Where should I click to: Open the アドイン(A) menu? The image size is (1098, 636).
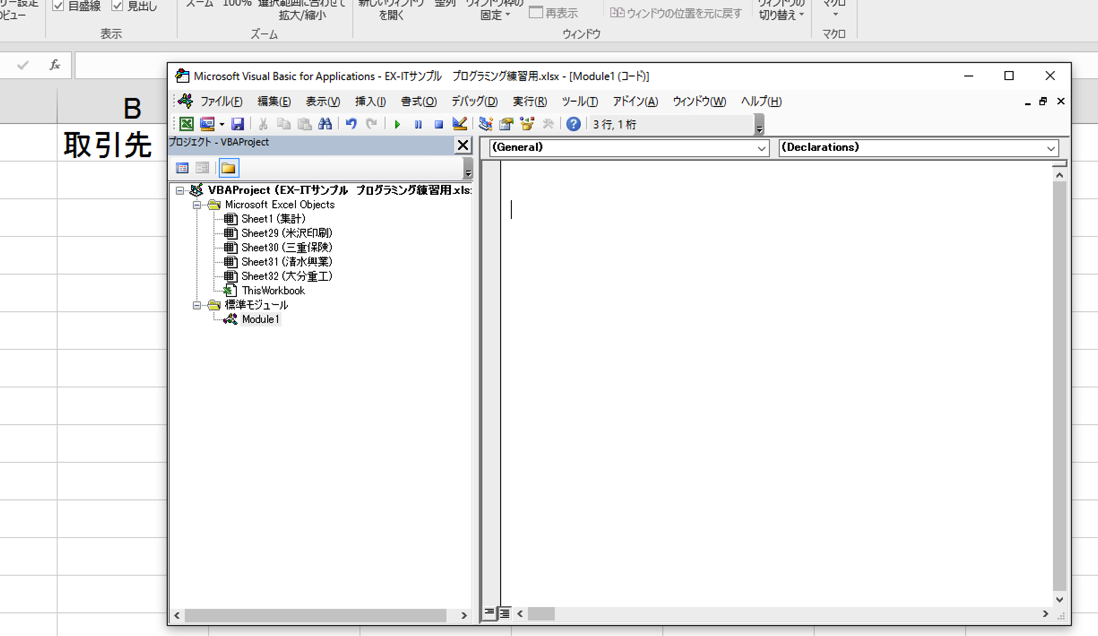635,102
